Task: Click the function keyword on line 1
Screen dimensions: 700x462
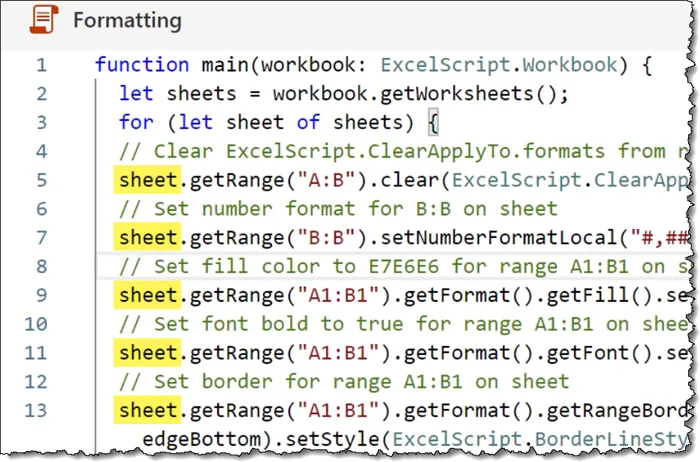Action: pos(142,65)
